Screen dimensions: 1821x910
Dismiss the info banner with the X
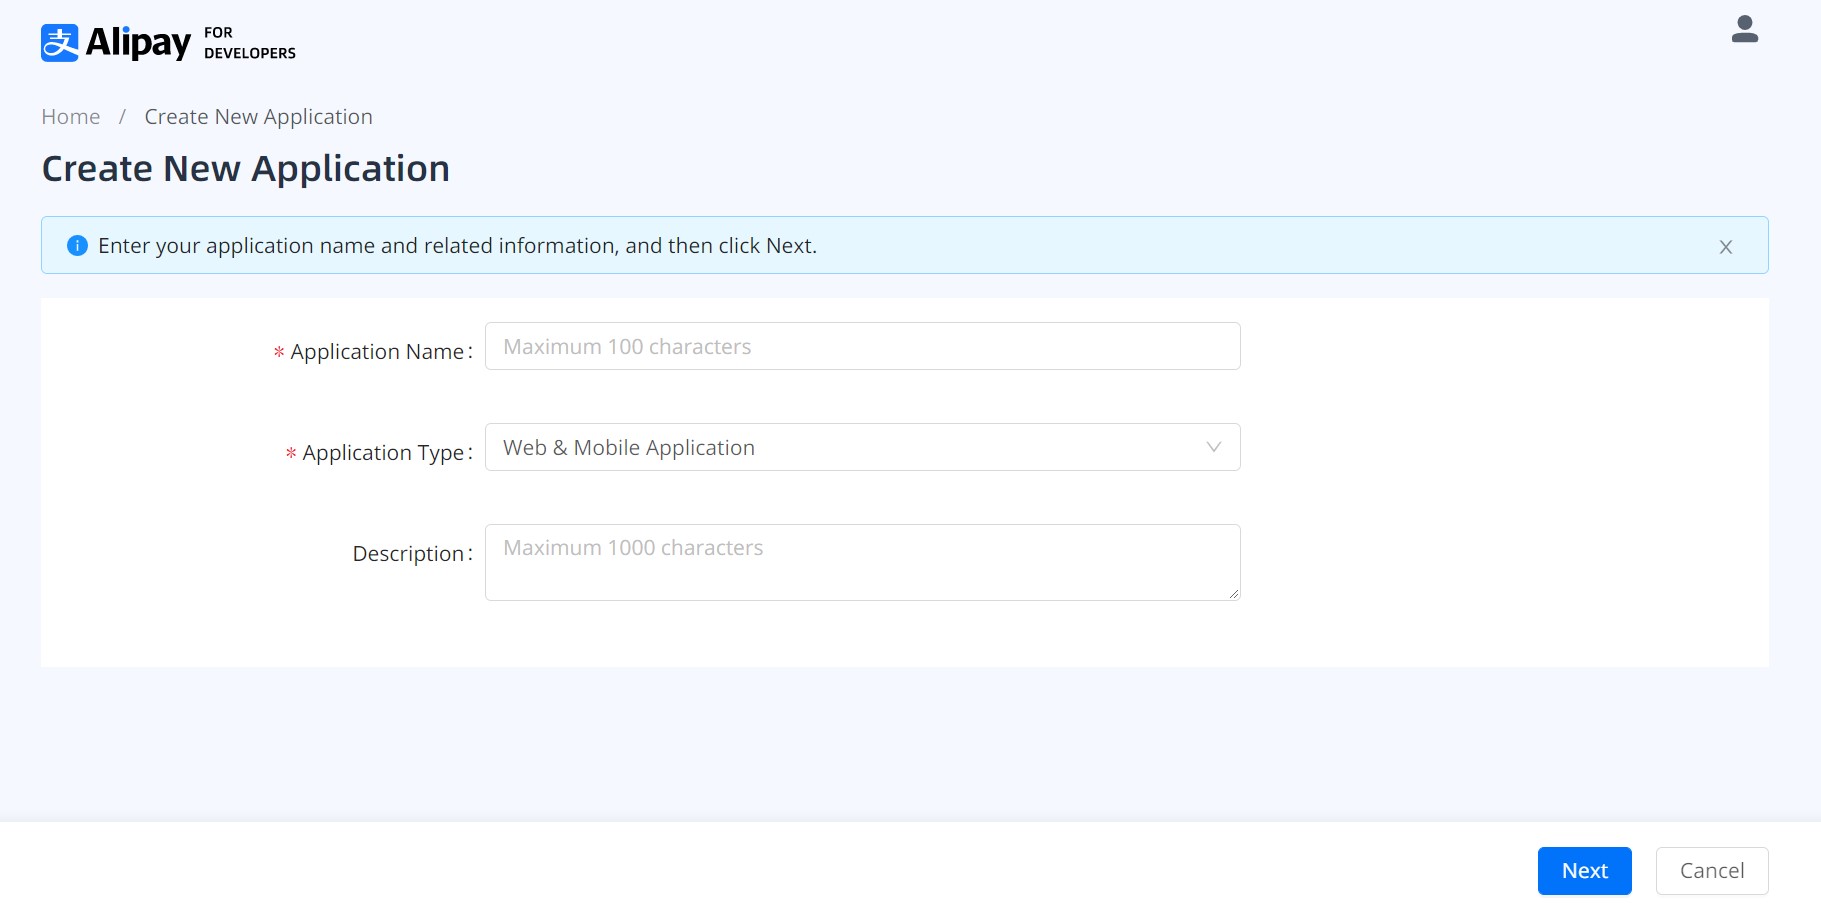click(x=1725, y=247)
